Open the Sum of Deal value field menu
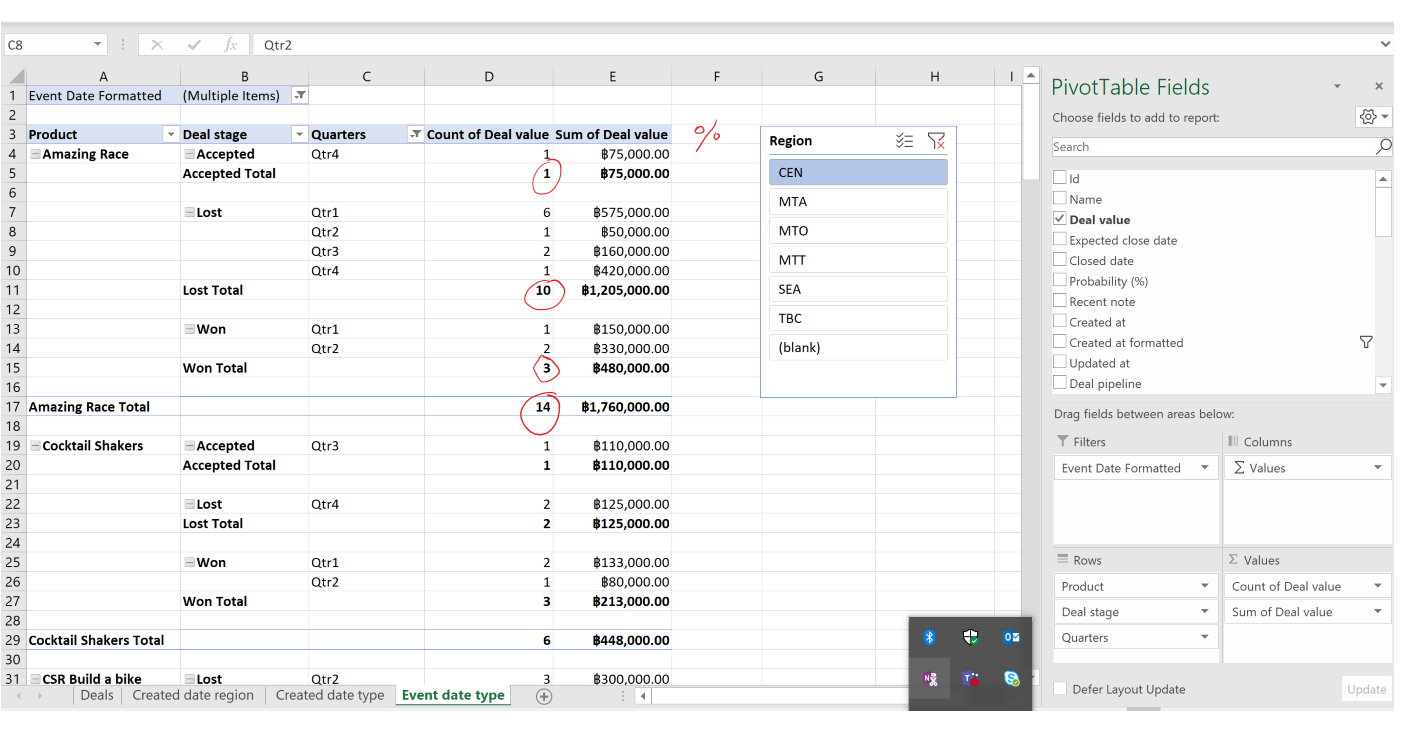 click(1378, 612)
